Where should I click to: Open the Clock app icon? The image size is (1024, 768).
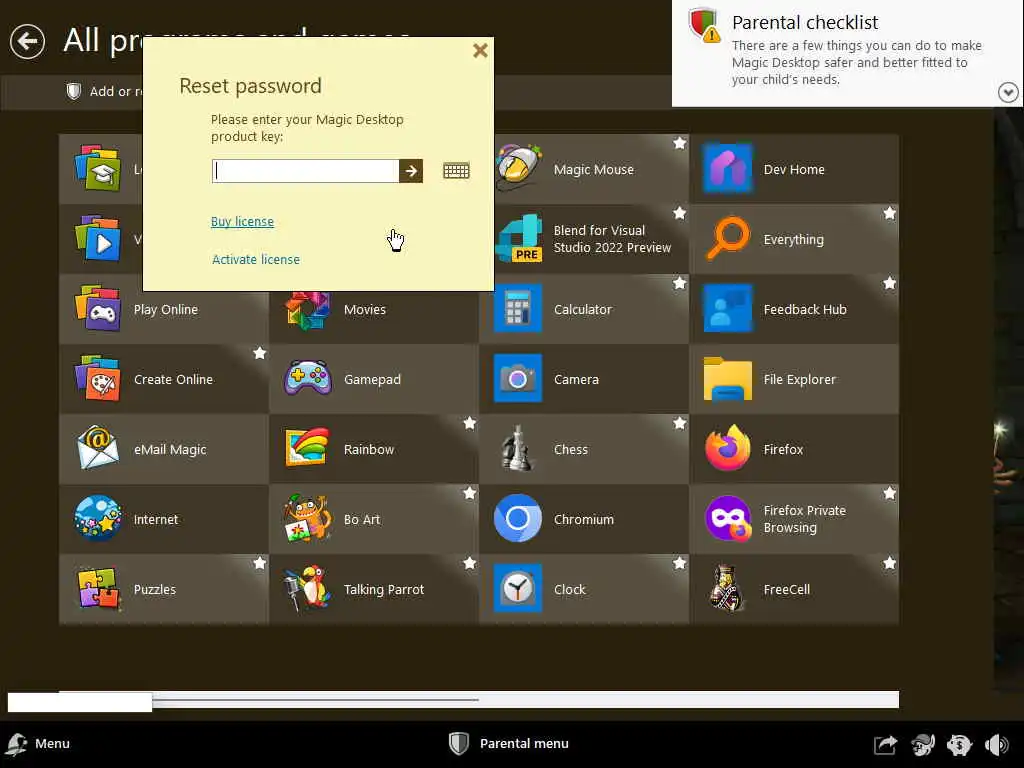tap(518, 588)
